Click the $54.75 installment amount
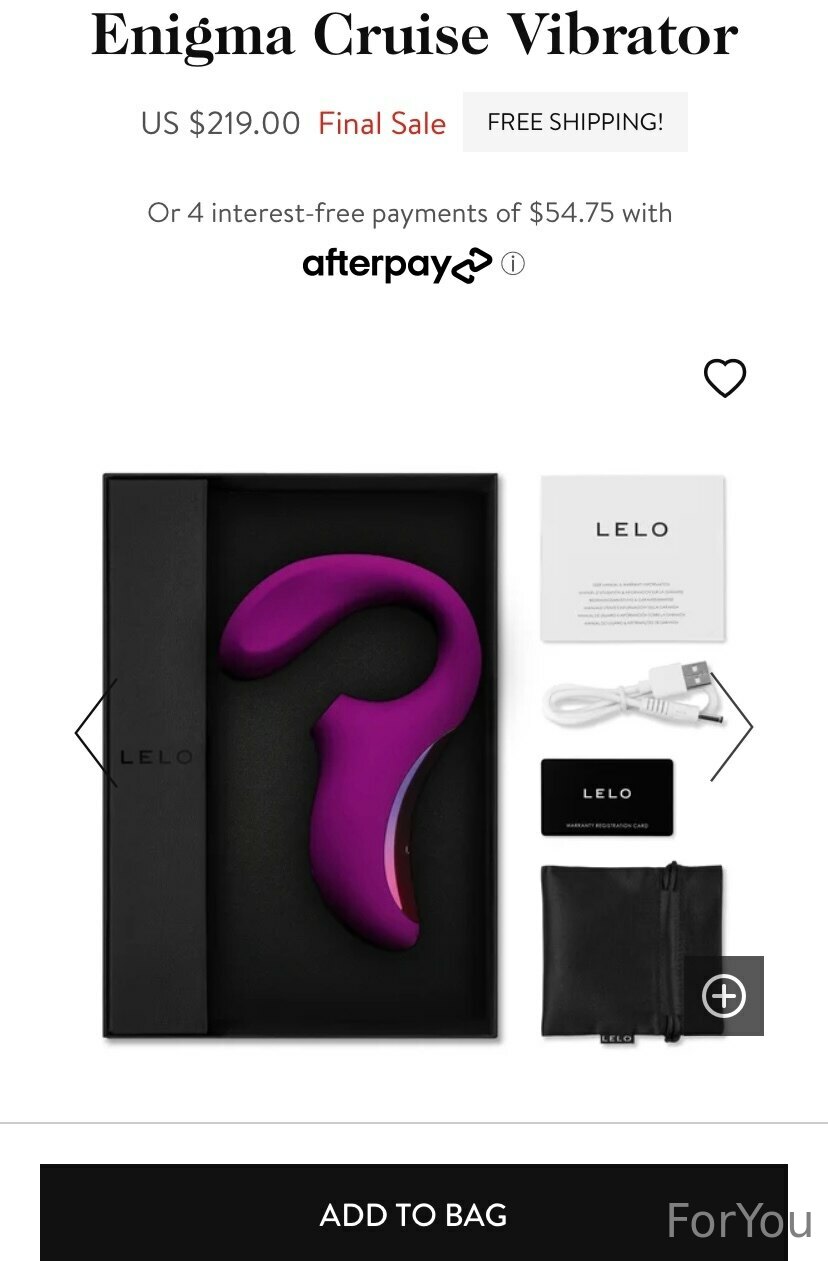Screen dimensions: 828x1261 coord(572,213)
